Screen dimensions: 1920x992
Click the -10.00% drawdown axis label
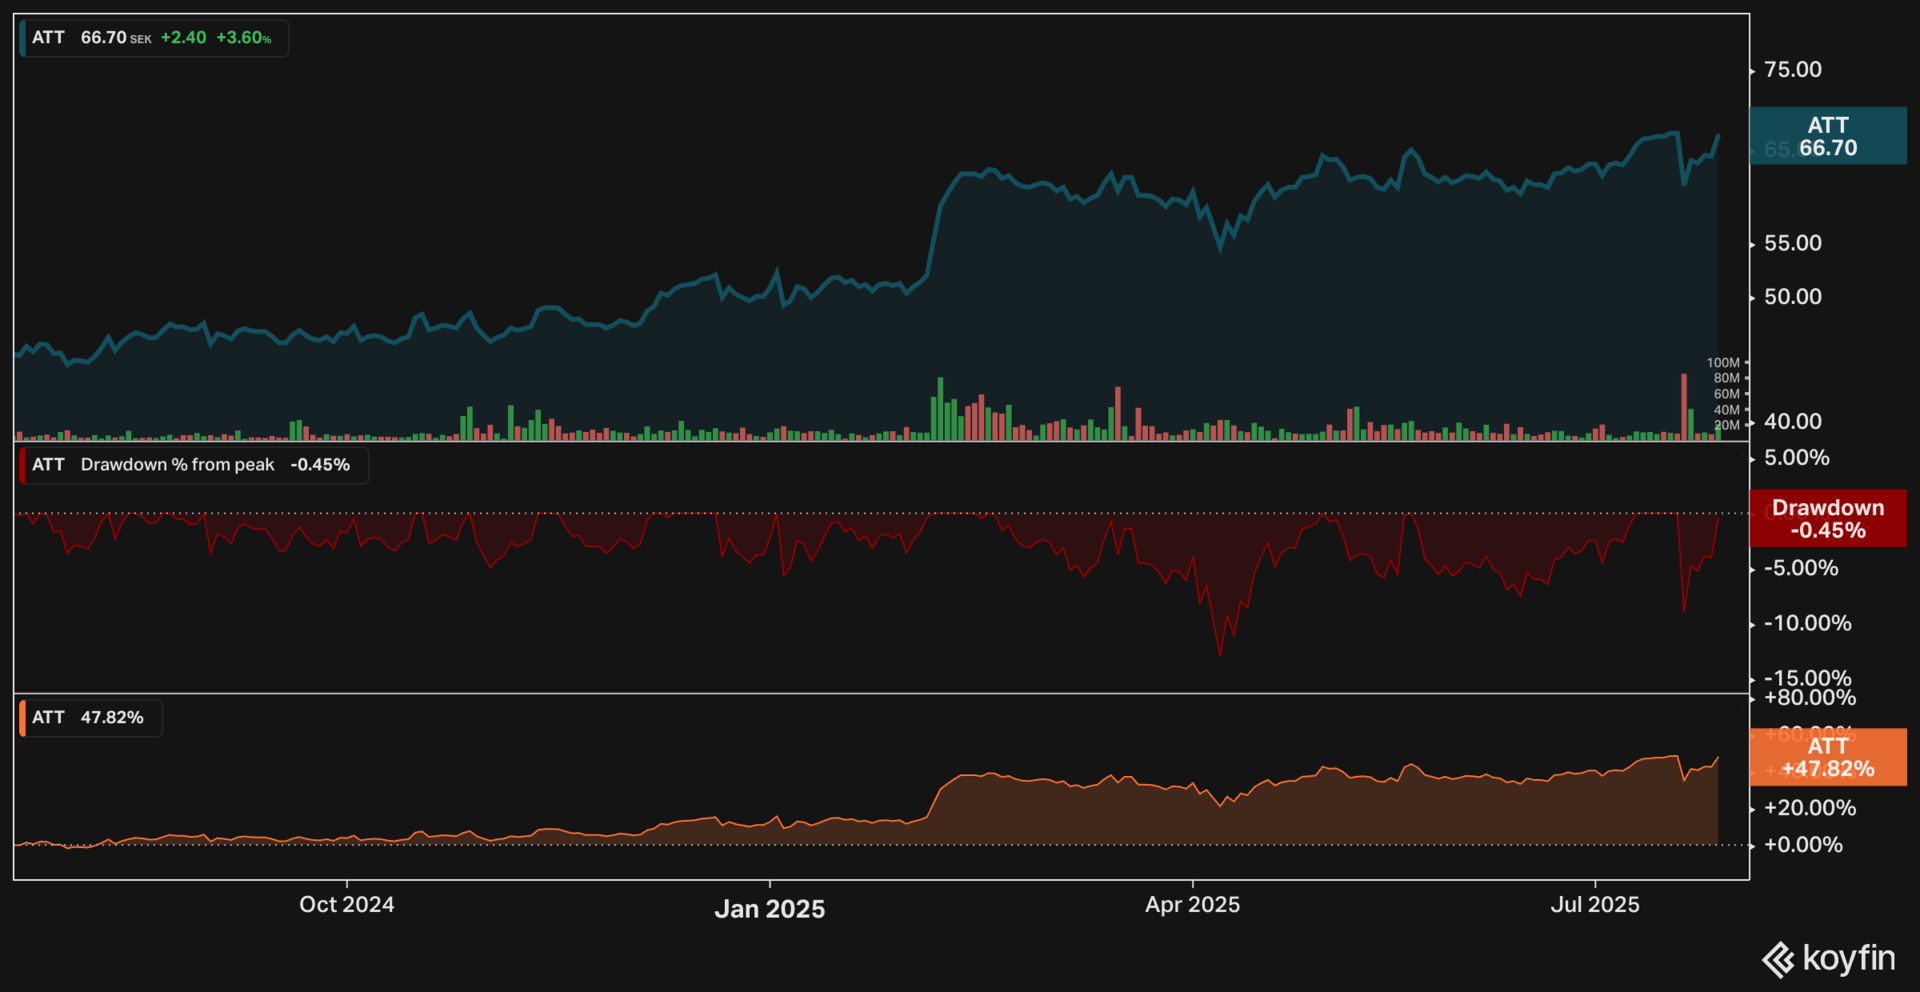pyautogui.click(x=1807, y=623)
